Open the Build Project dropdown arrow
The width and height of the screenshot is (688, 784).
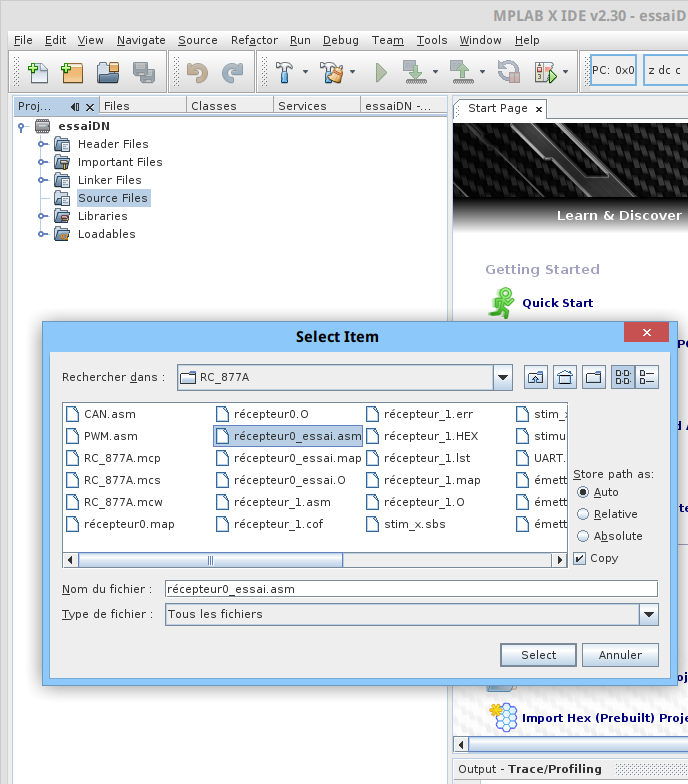click(305, 72)
